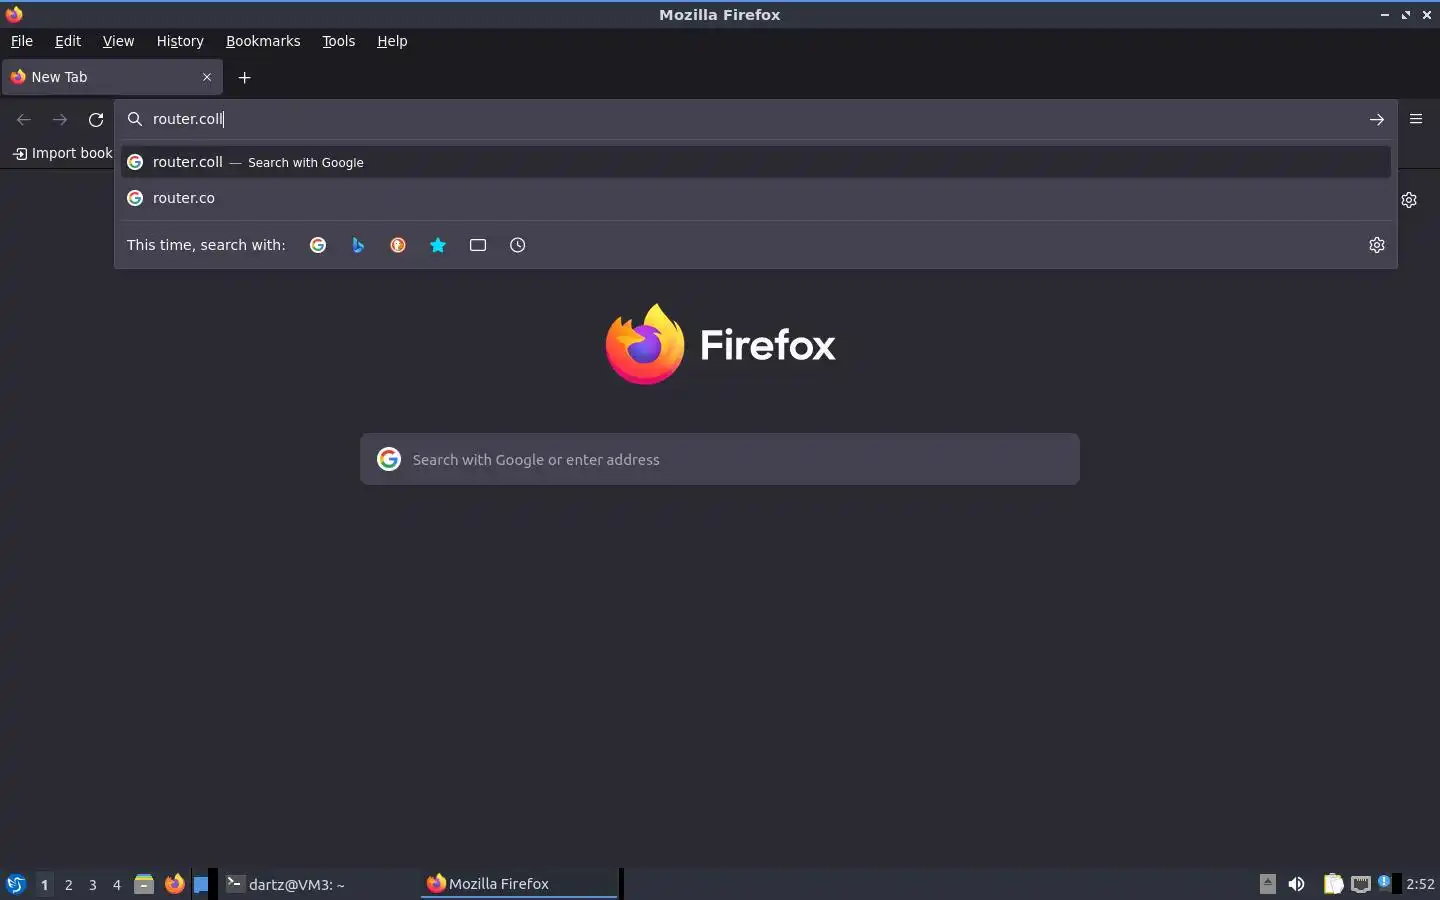Click the back navigation arrow
The height and width of the screenshot is (900, 1440).
tap(24, 119)
